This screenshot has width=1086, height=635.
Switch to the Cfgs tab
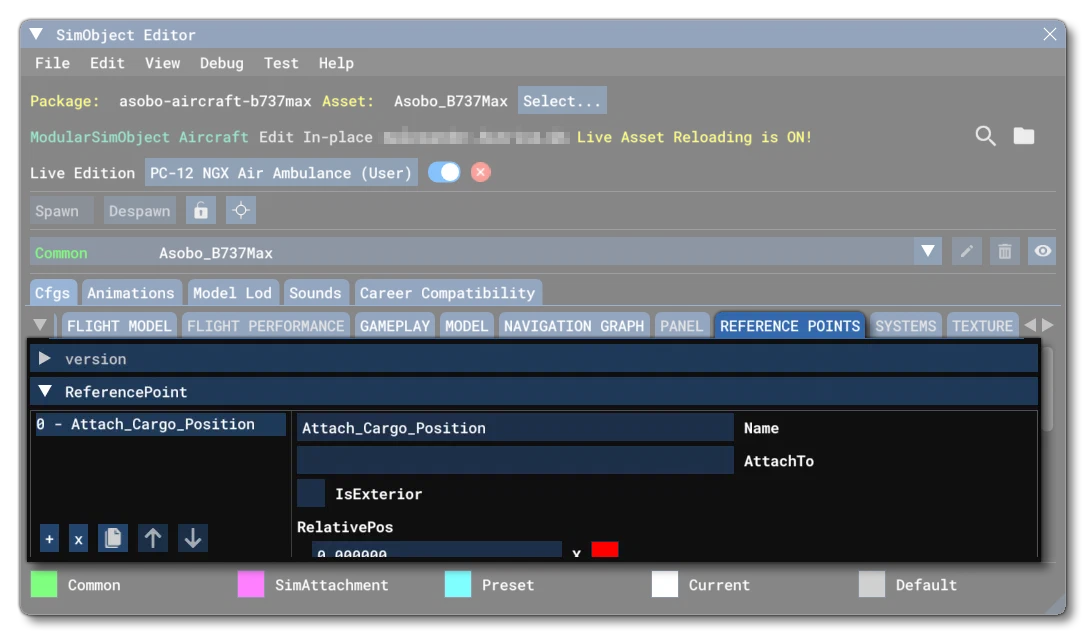pyautogui.click(x=53, y=292)
